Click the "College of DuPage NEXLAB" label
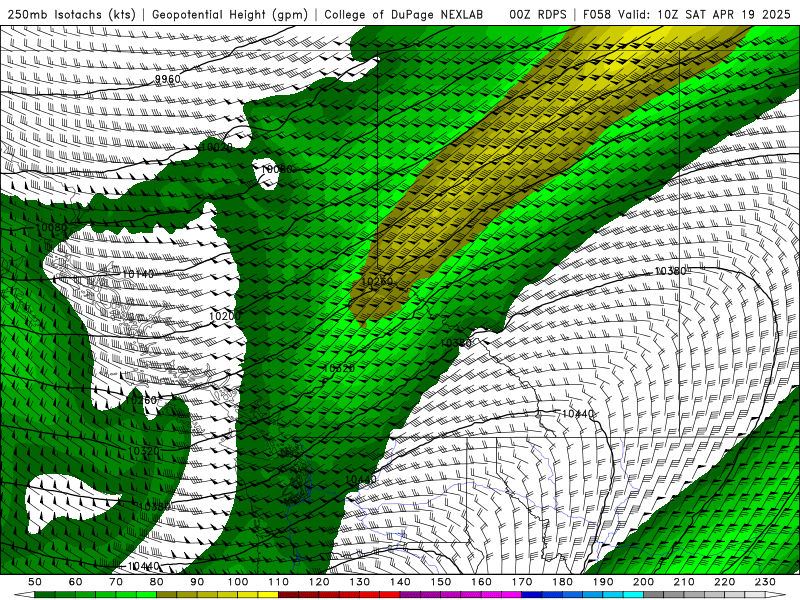The width and height of the screenshot is (800, 600). (404, 14)
